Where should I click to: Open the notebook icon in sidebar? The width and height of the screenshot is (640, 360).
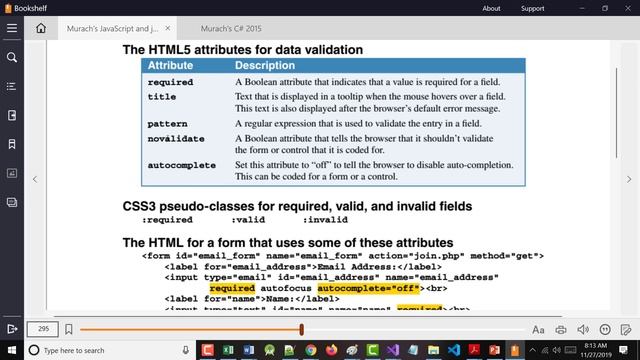(x=12, y=116)
